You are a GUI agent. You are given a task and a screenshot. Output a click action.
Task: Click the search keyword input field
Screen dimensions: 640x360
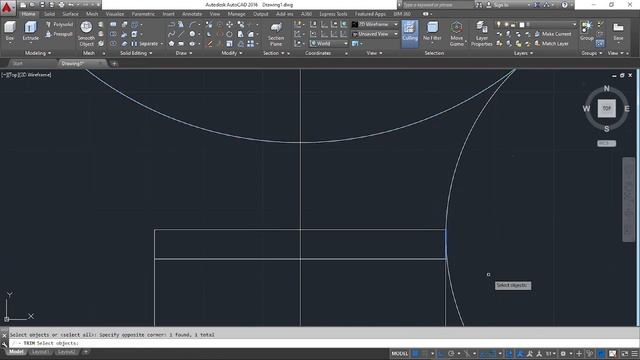[x=438, y=5]
